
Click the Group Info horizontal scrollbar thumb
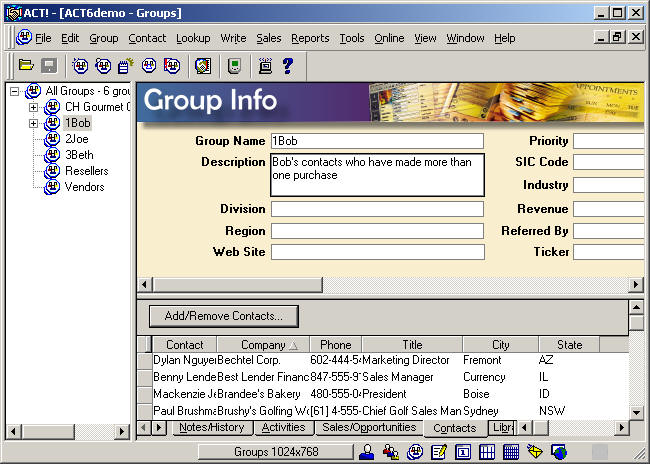pos(238,285)
